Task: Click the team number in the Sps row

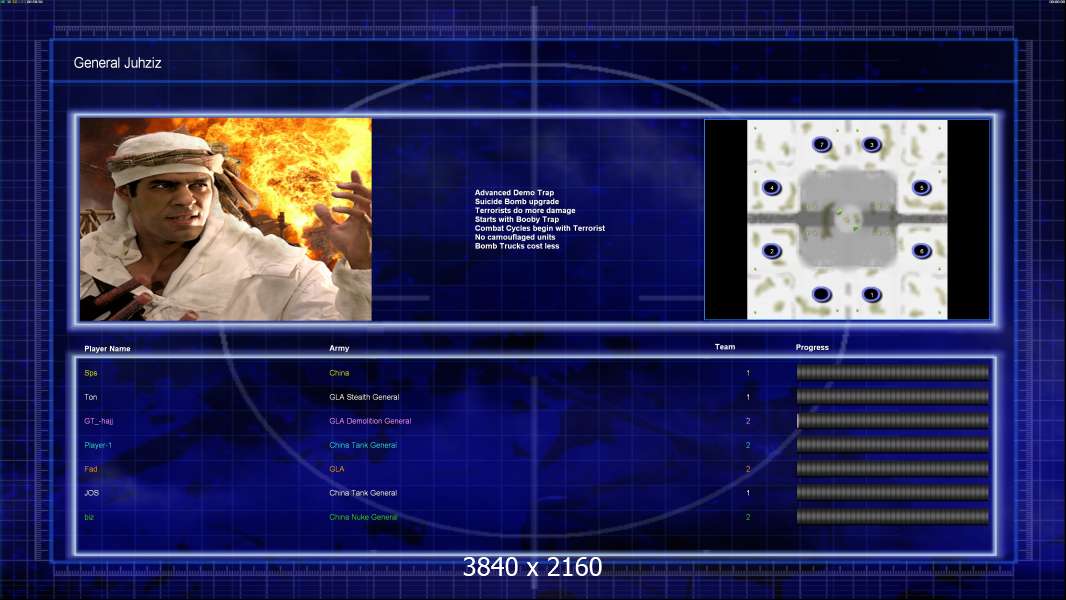Action: (x=748, y=373)
